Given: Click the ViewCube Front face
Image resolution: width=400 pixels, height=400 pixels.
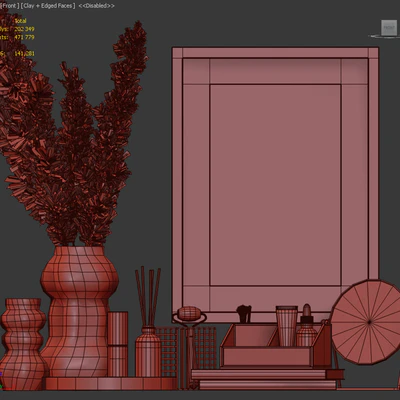Looking at the screenshot, I should [389, 27].
